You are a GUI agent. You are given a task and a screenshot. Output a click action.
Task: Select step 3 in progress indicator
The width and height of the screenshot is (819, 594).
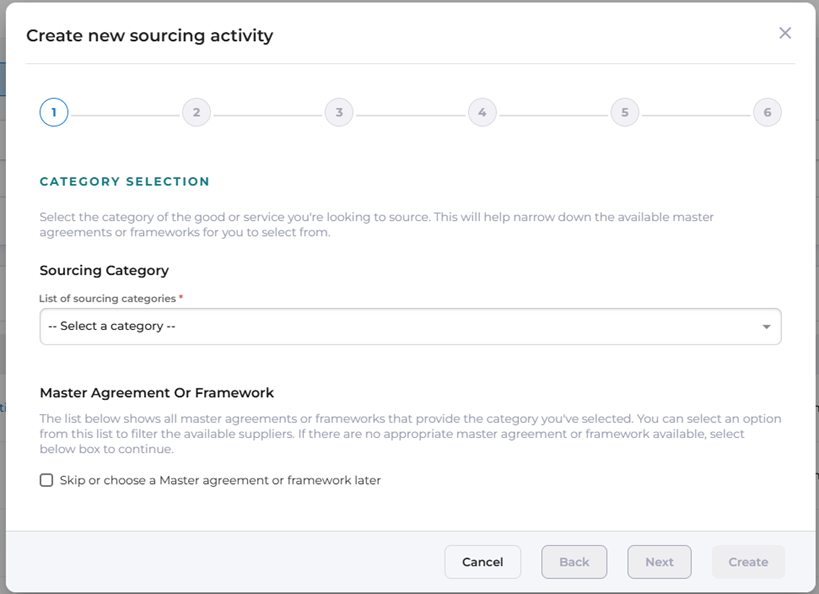point(339,112)
